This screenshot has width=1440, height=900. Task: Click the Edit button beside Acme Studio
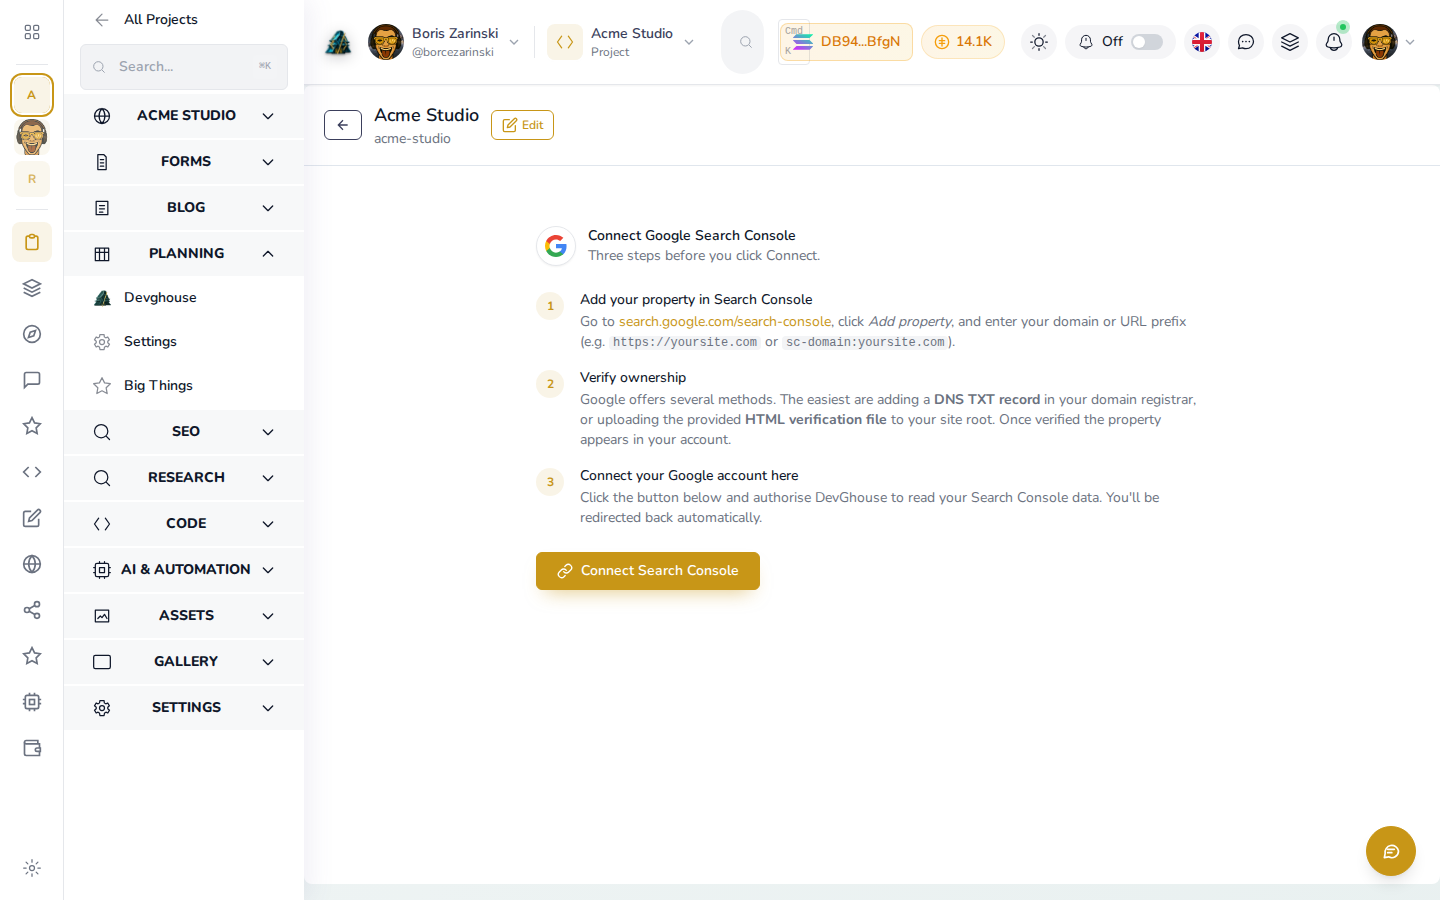click(x=522, y=125)
